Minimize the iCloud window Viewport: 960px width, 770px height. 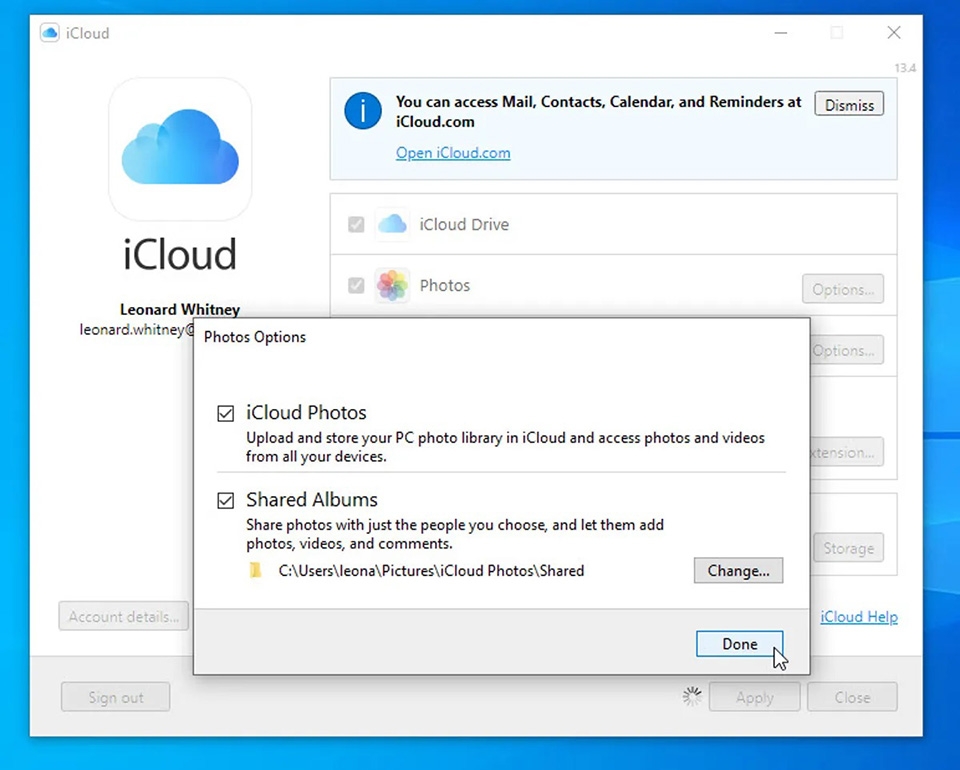(781, 32)
